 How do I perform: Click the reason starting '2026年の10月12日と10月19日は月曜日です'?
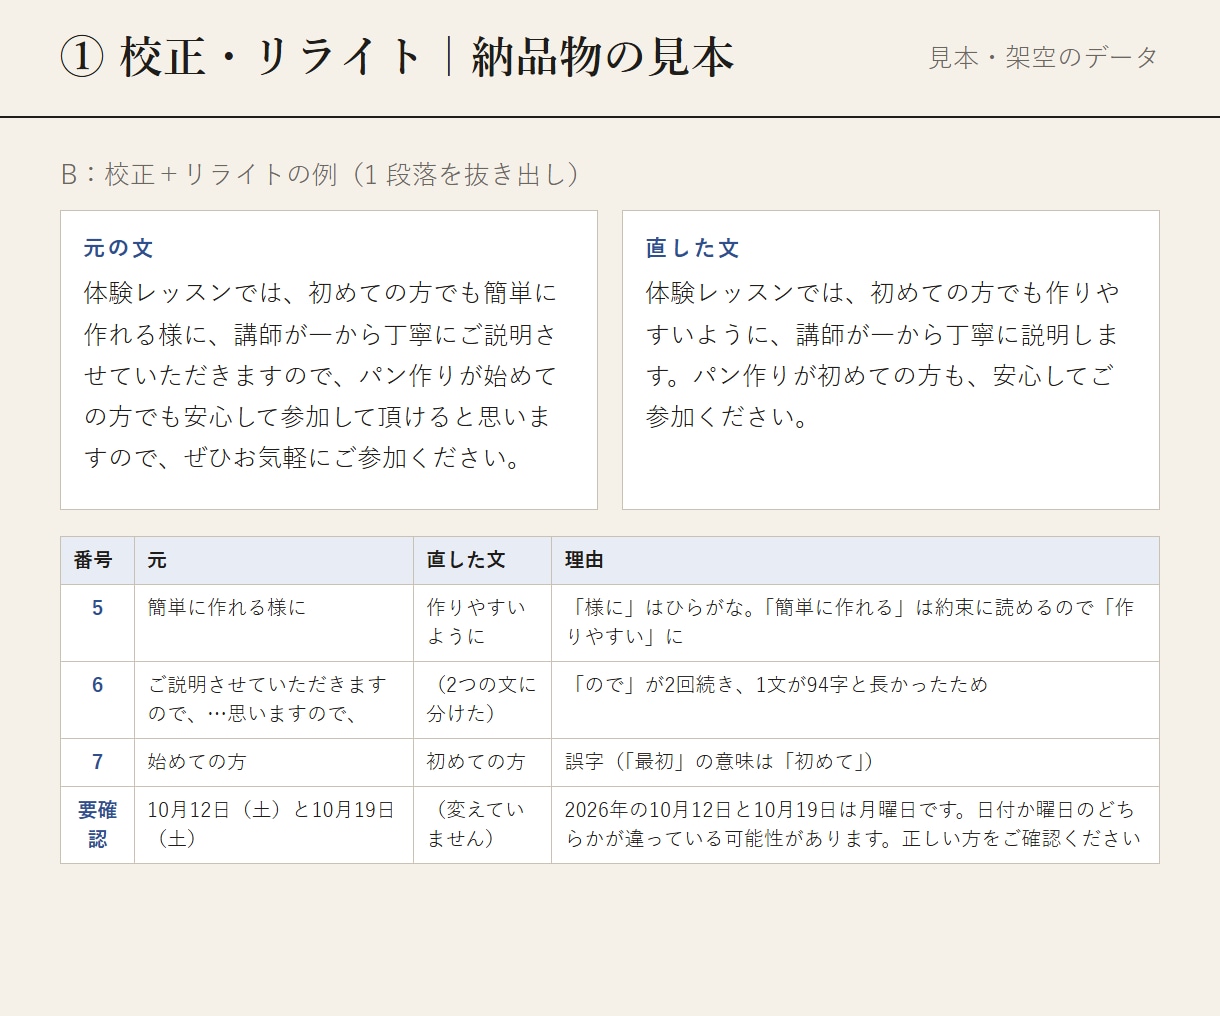pos(853,824)
